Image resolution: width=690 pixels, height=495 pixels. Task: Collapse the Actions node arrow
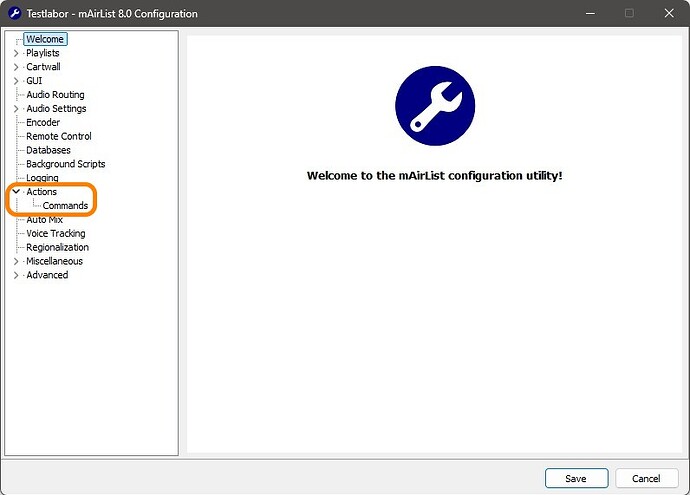[16, 191]
